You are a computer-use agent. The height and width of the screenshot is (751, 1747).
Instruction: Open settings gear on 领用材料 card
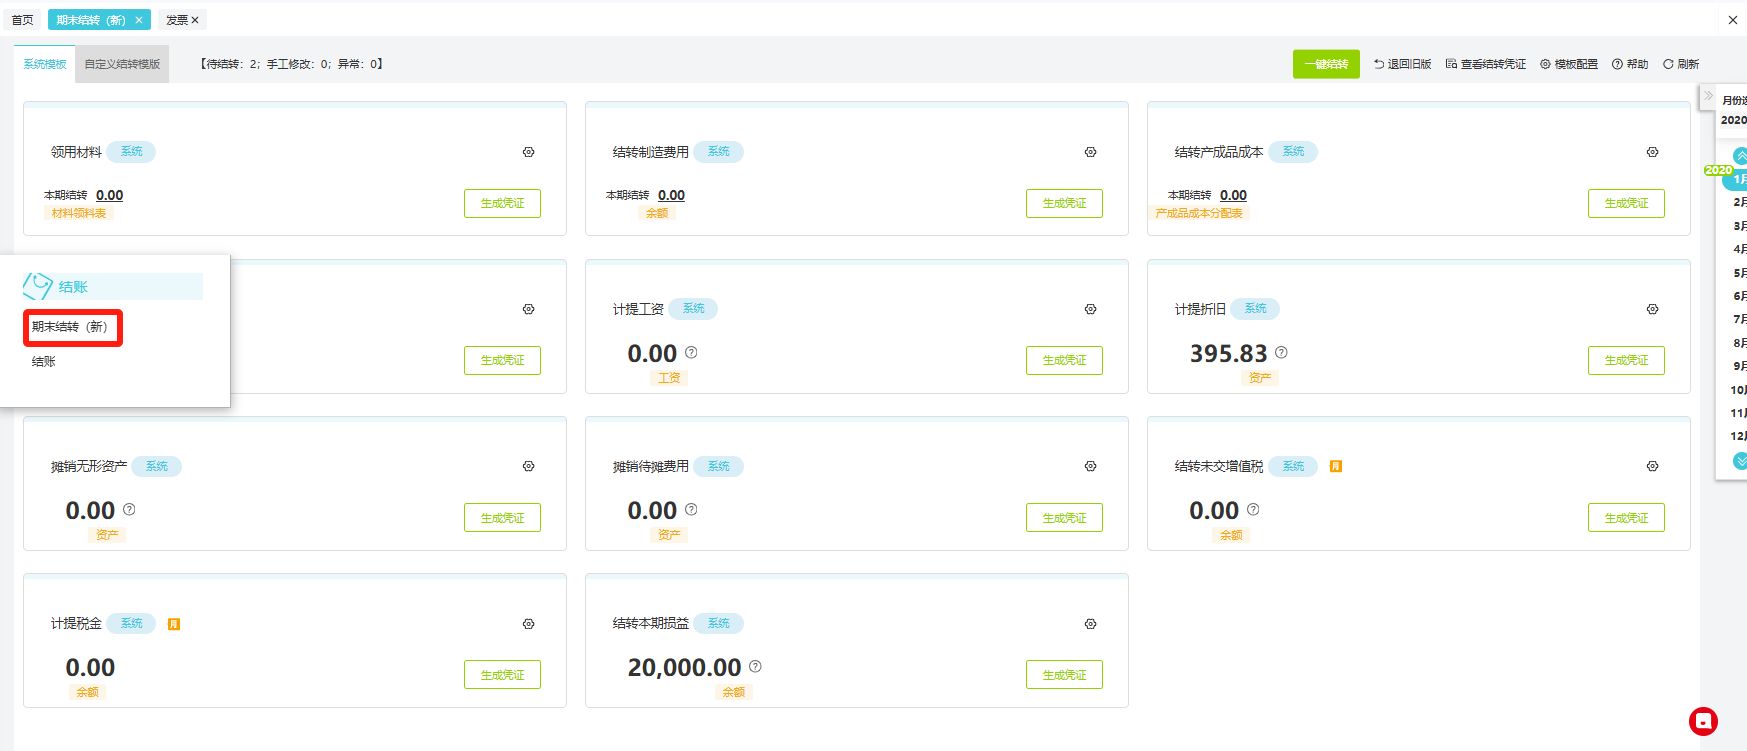528,152
